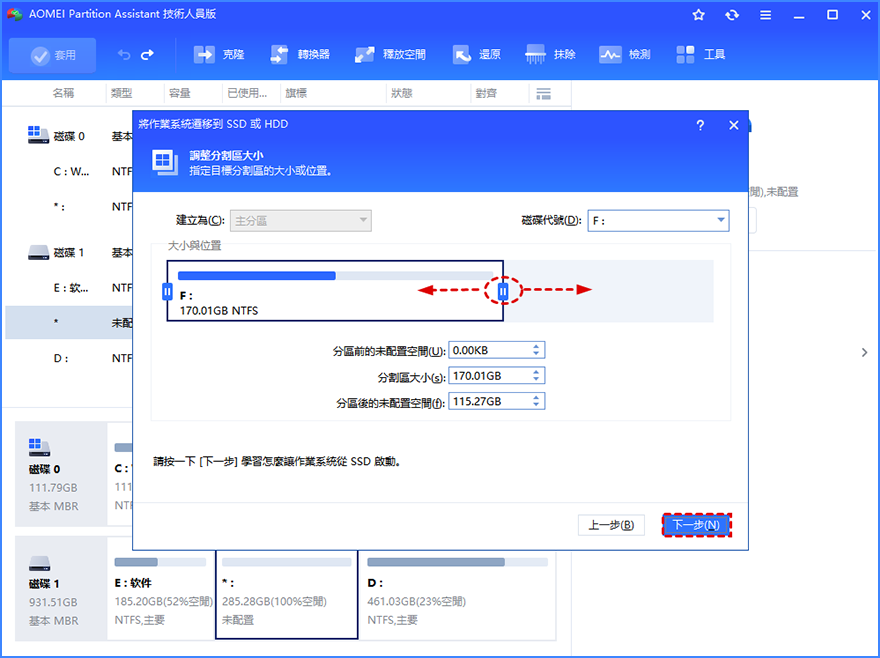Click the left partition resize handle
The width and height of the screenshot is (880, 658).
(x=167, y=291)
